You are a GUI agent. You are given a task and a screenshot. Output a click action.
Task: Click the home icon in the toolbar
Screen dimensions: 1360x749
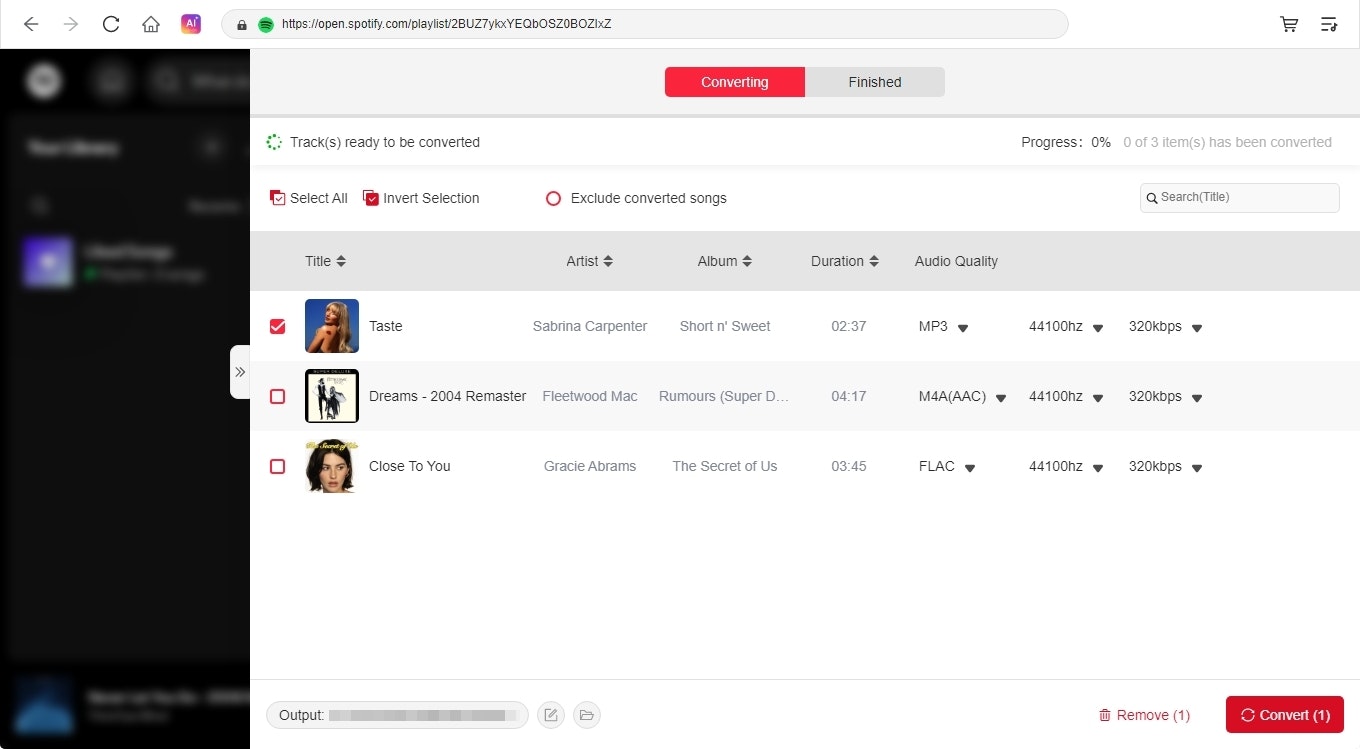click(151, 23)
